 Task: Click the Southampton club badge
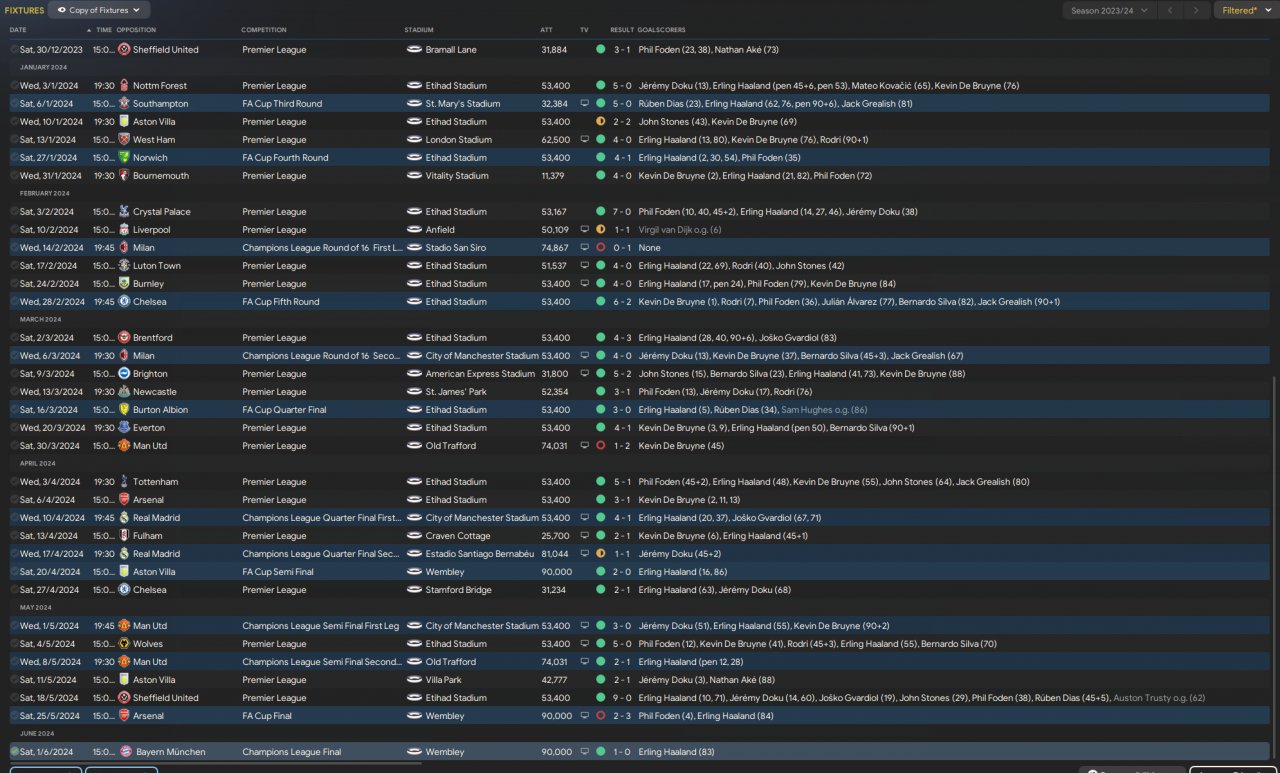coord(124,104)
